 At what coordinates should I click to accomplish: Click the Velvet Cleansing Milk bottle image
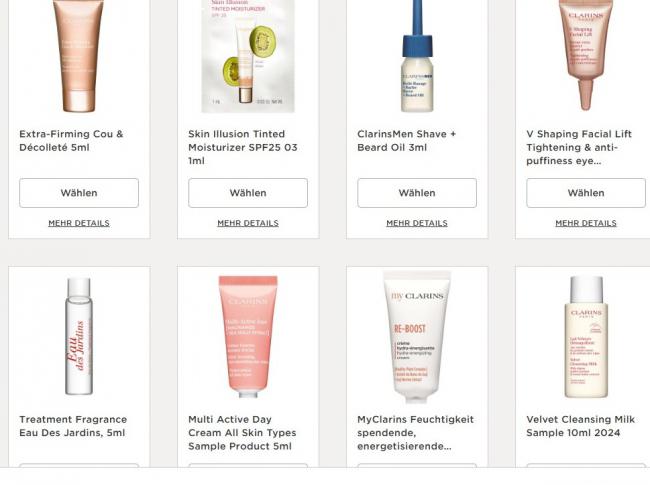pyautogui.click(x=586, y=337)
